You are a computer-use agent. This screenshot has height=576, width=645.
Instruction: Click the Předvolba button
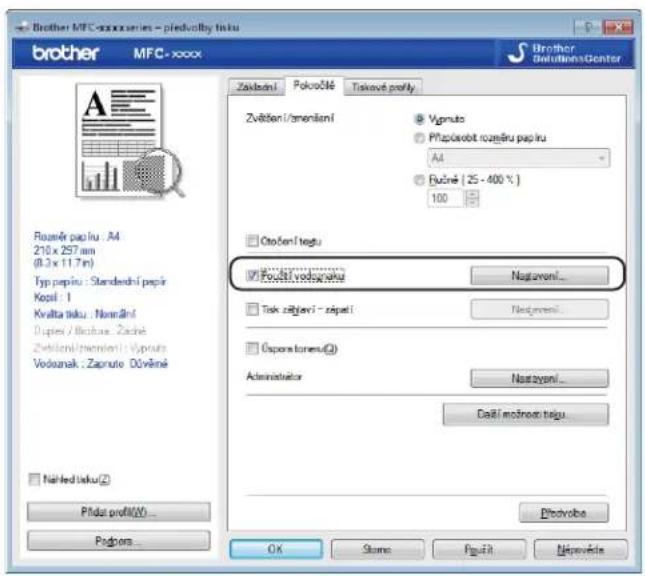564,513
